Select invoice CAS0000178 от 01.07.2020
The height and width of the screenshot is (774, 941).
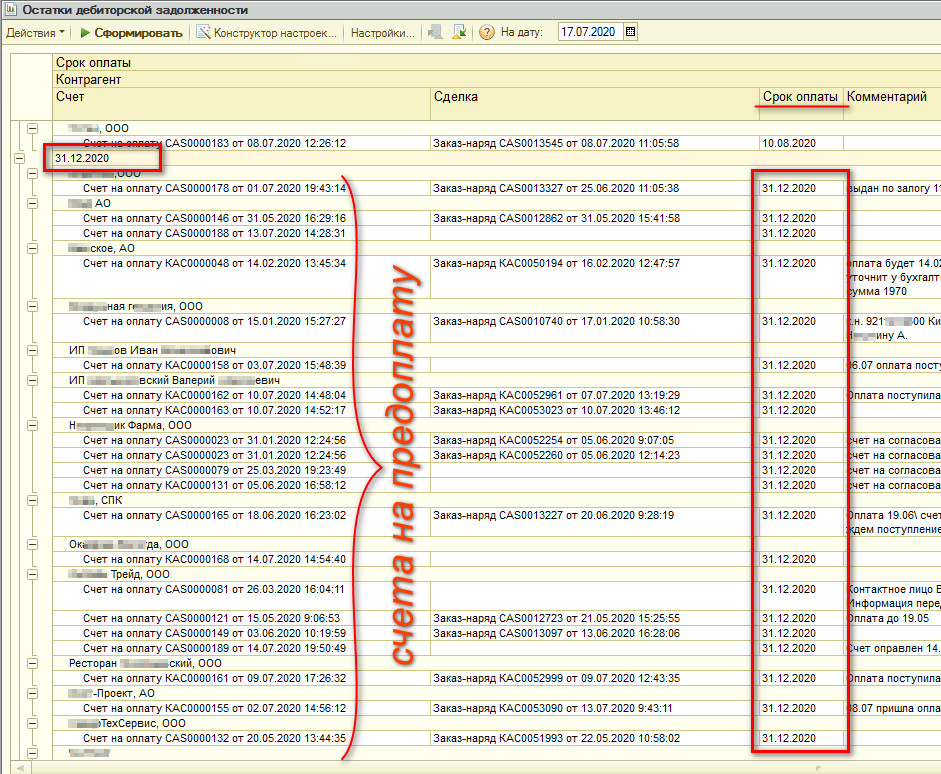(x=214, y=188)
